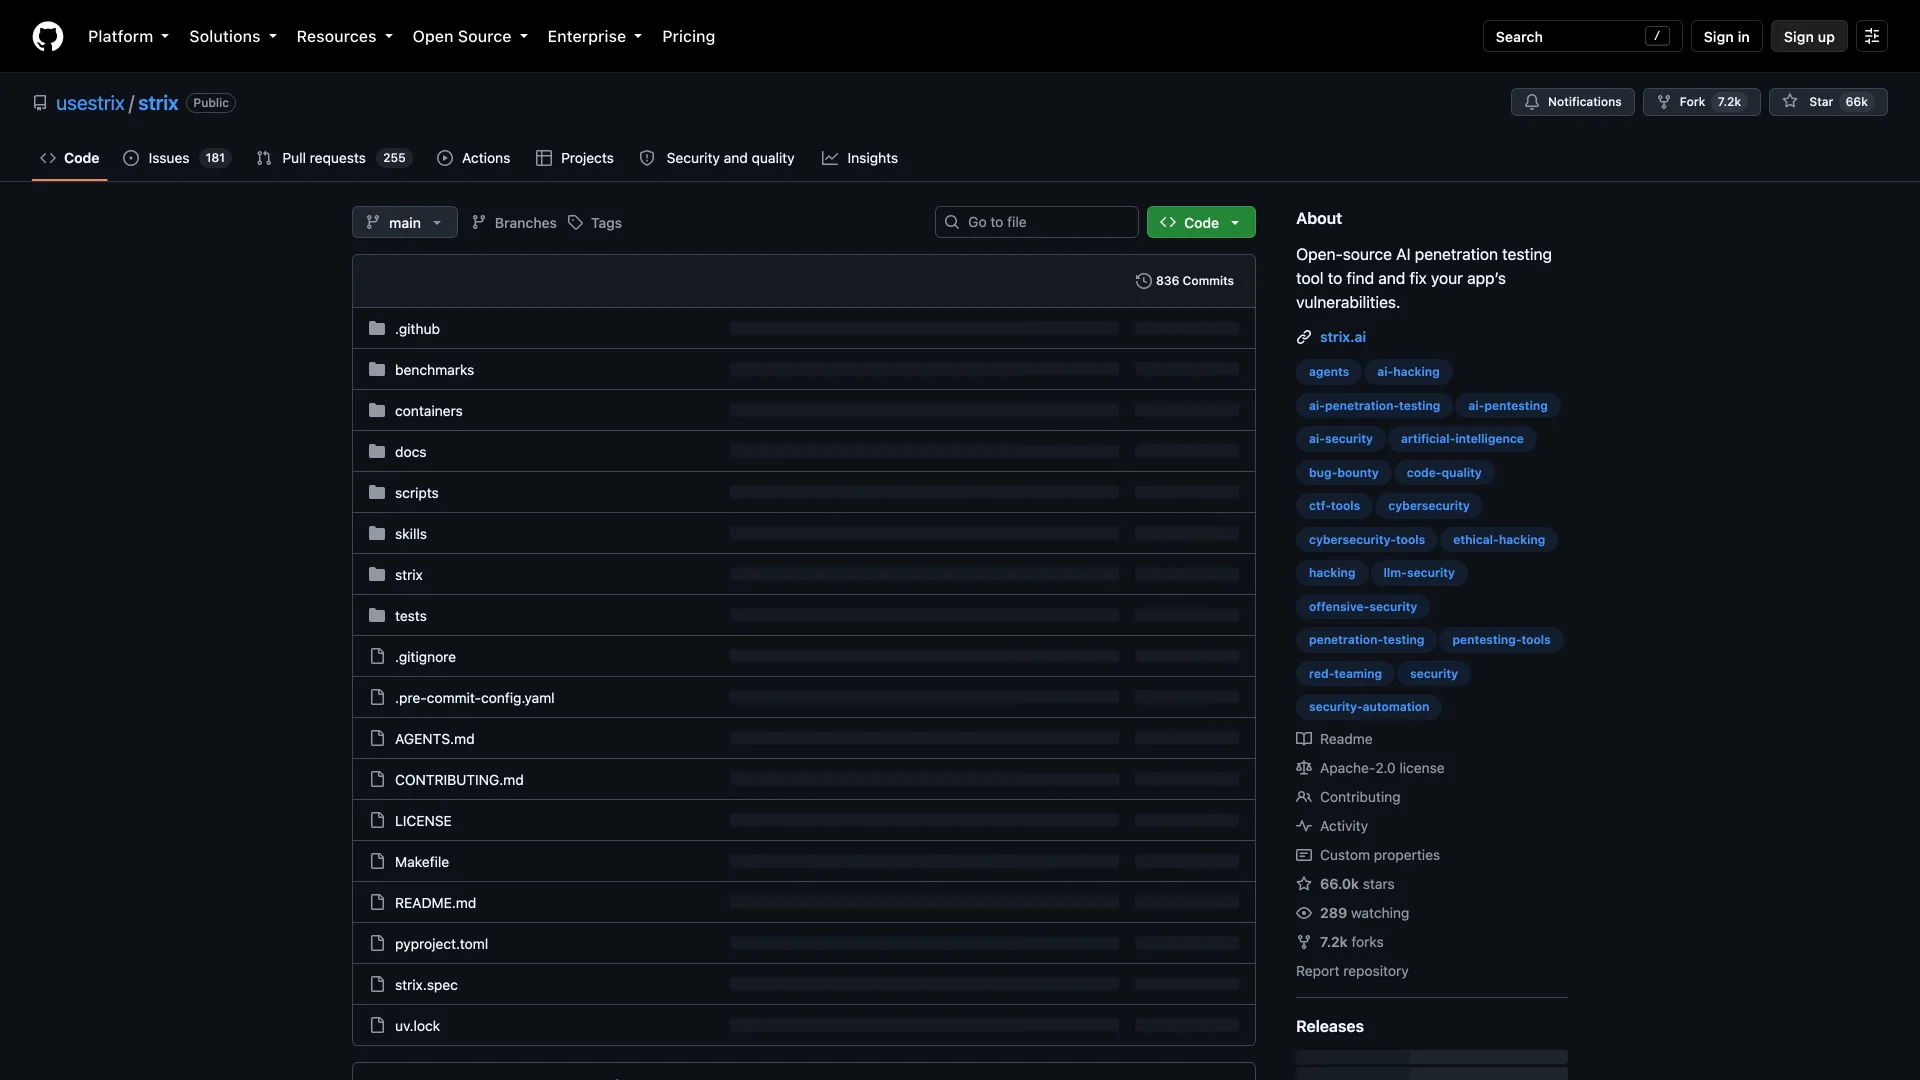Screen dimensions: 1920x1080
Task: View the 66.0k stars list
Action: click(x=1345, y=884)
